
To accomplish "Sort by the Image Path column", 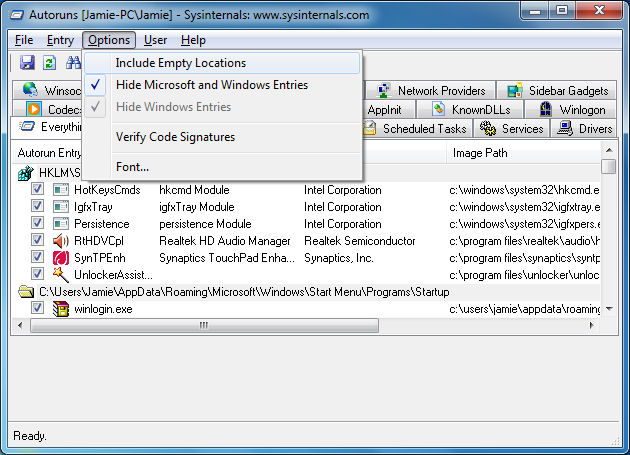I will (x=522, y=153).
